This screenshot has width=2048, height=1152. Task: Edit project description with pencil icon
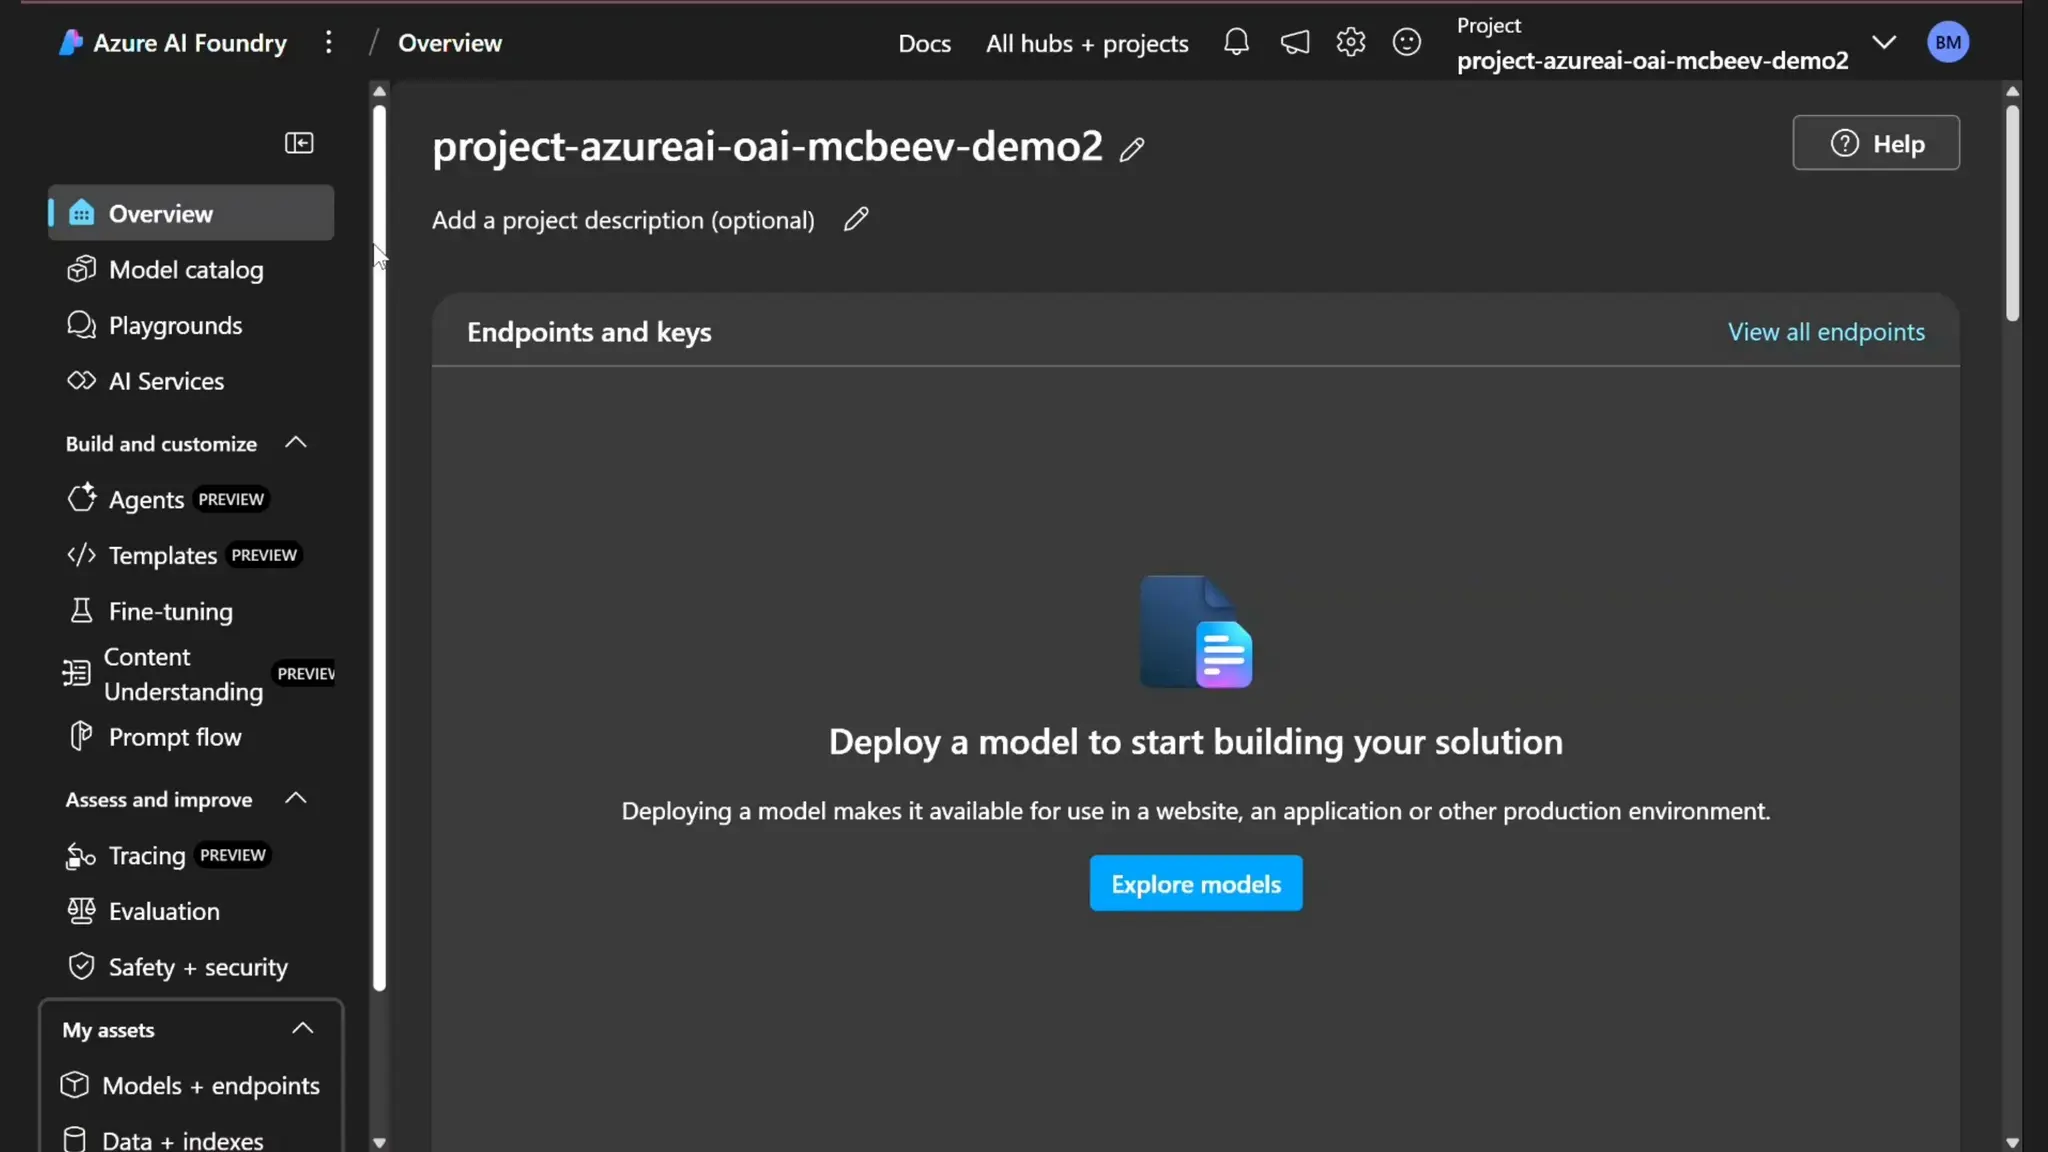pos(856,219)
